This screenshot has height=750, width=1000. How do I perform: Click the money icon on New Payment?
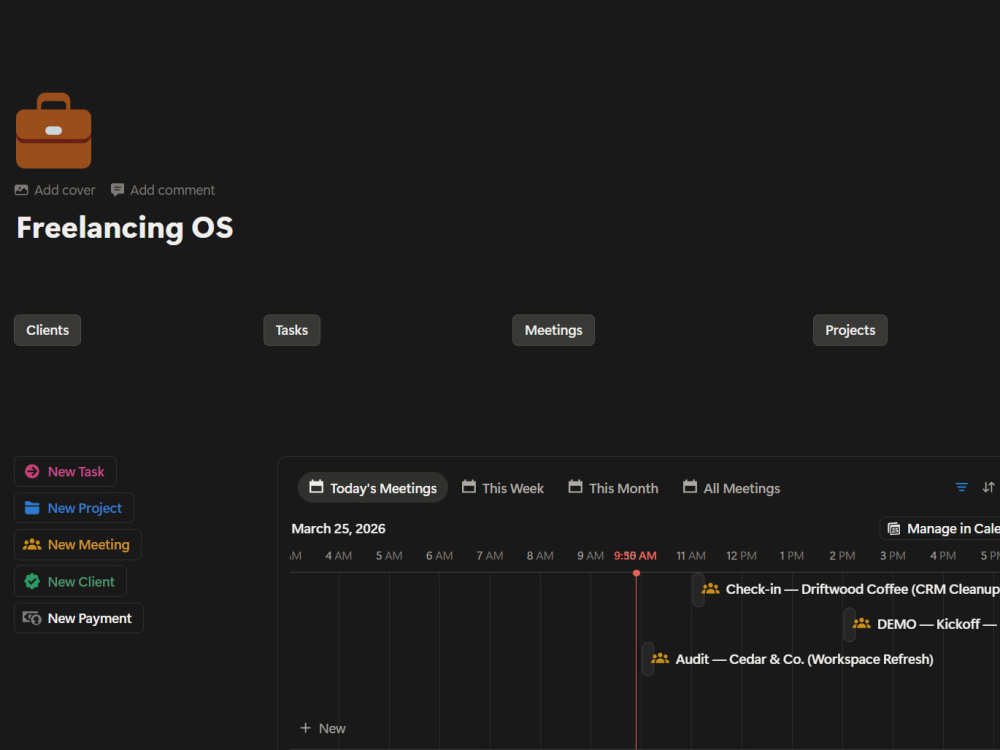coord(32,618)
